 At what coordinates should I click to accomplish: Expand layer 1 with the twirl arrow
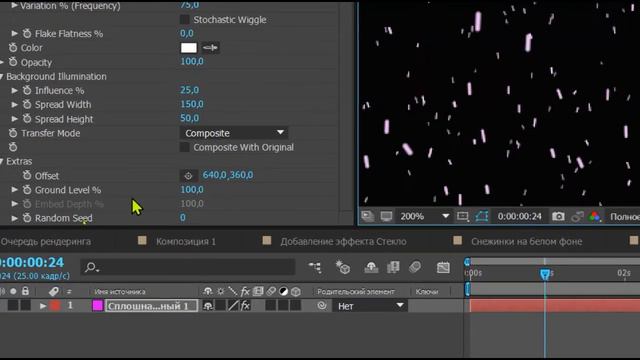click(x=42, y=306)
